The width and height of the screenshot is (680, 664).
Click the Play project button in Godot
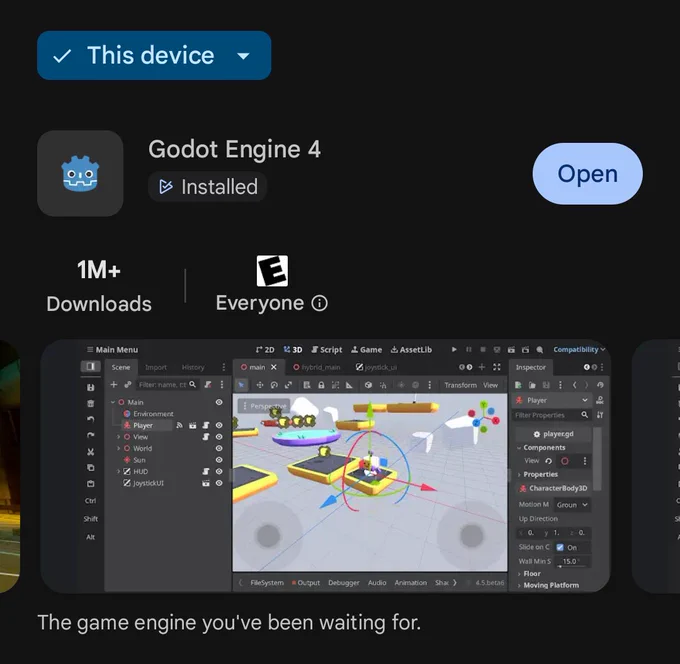coord(454,349)
